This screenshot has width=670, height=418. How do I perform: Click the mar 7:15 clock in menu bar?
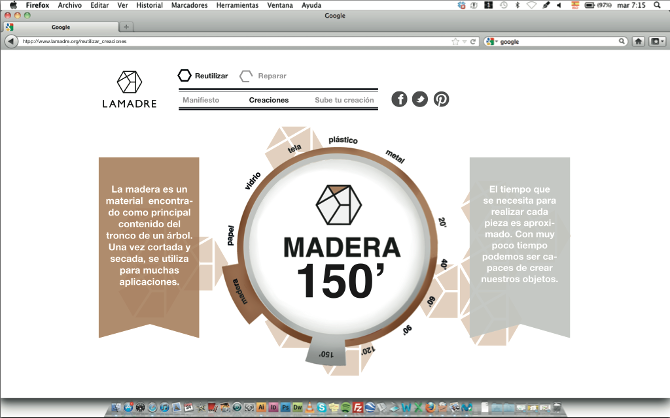tap(632, 5)
